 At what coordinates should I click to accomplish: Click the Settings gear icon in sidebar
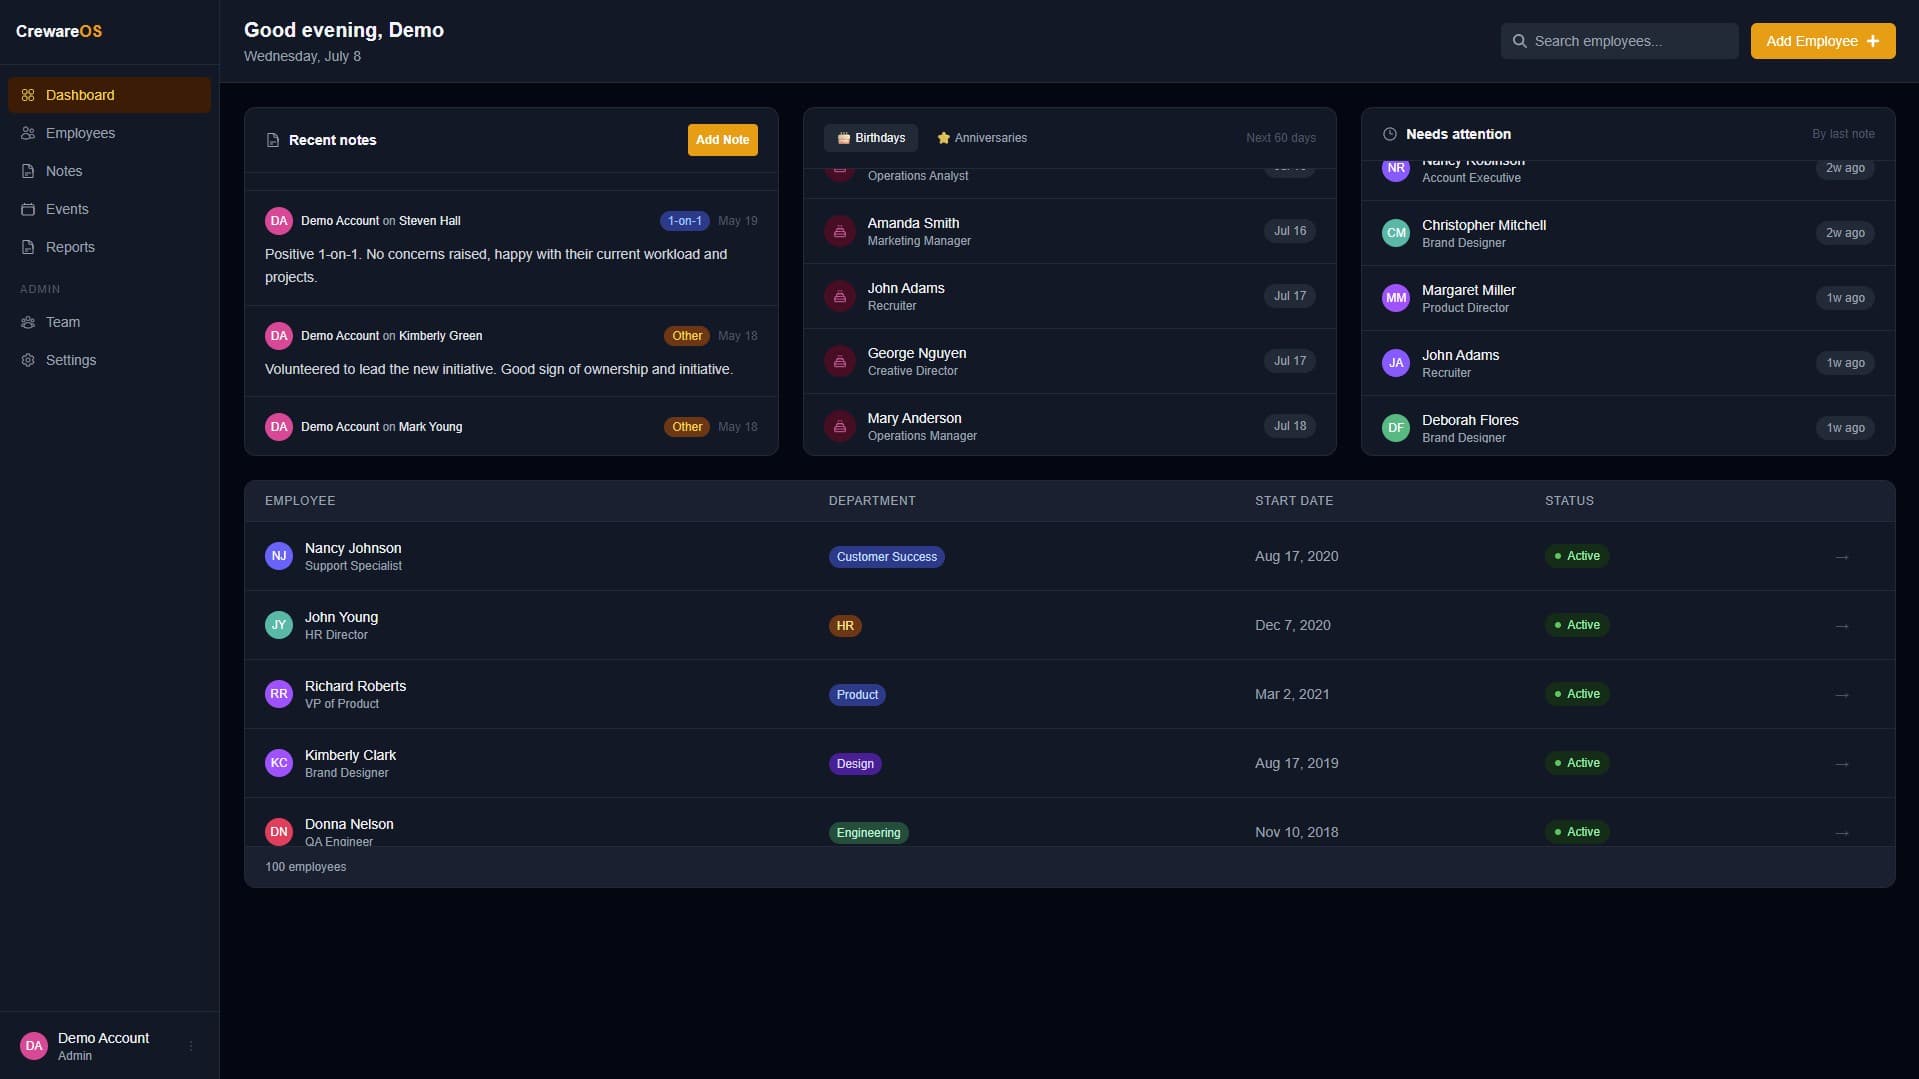(28, 360)
